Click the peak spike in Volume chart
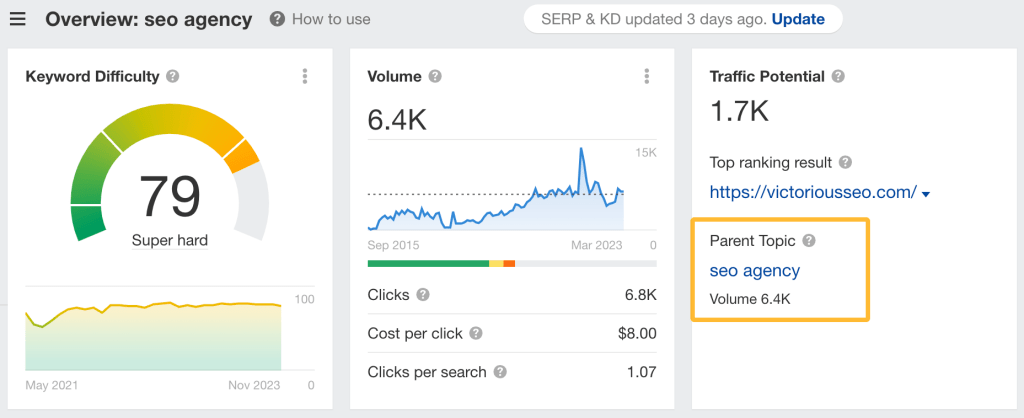The image size is (1024, 418). coord(580,153)
